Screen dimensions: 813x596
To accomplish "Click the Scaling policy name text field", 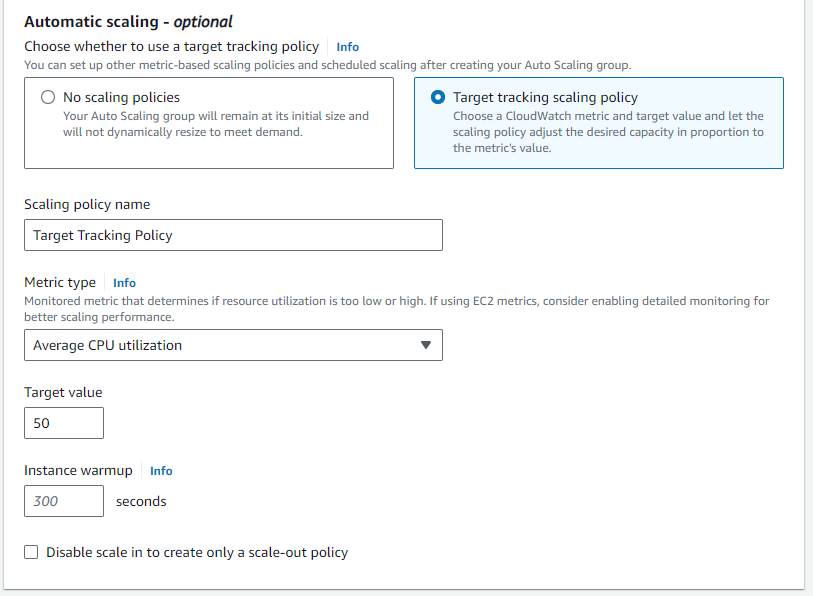I will (x=232, y=235).
